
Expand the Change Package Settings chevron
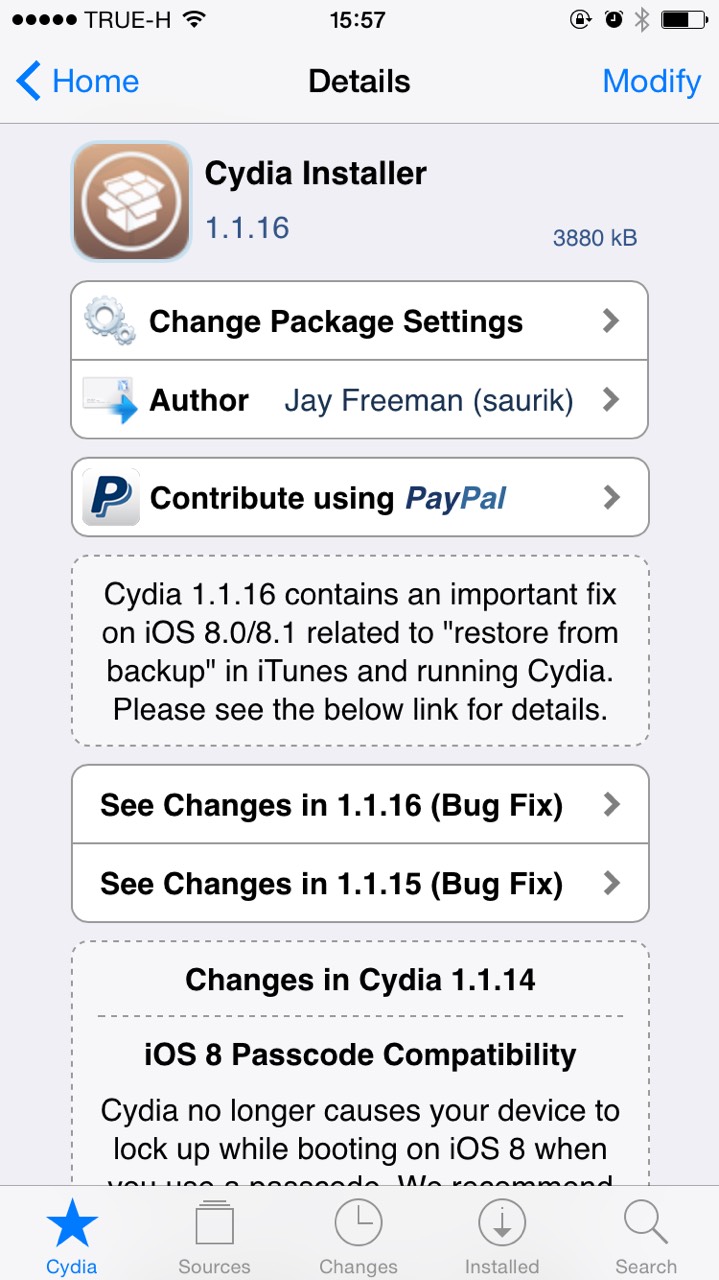612,322
